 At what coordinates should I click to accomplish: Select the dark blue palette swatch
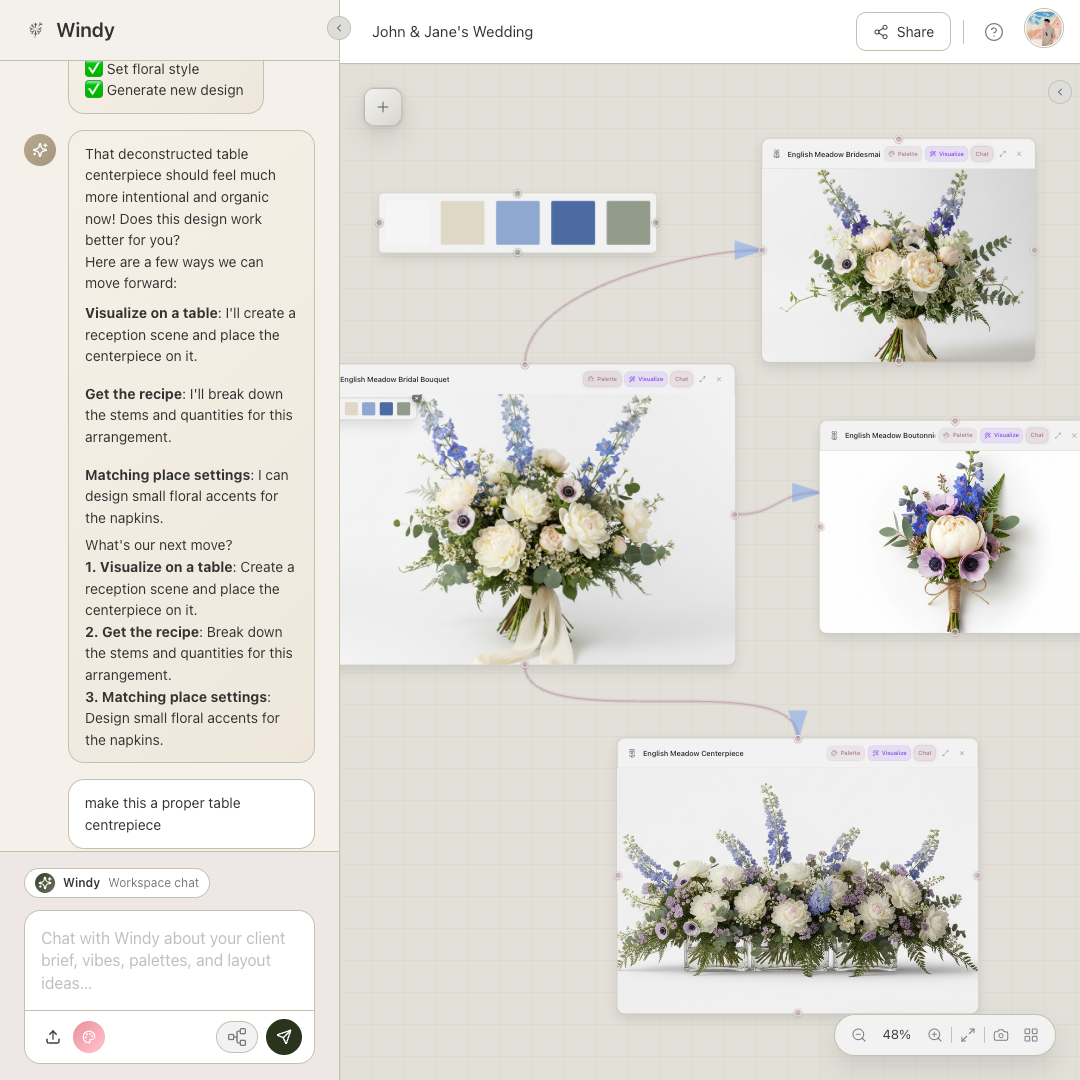573,223
